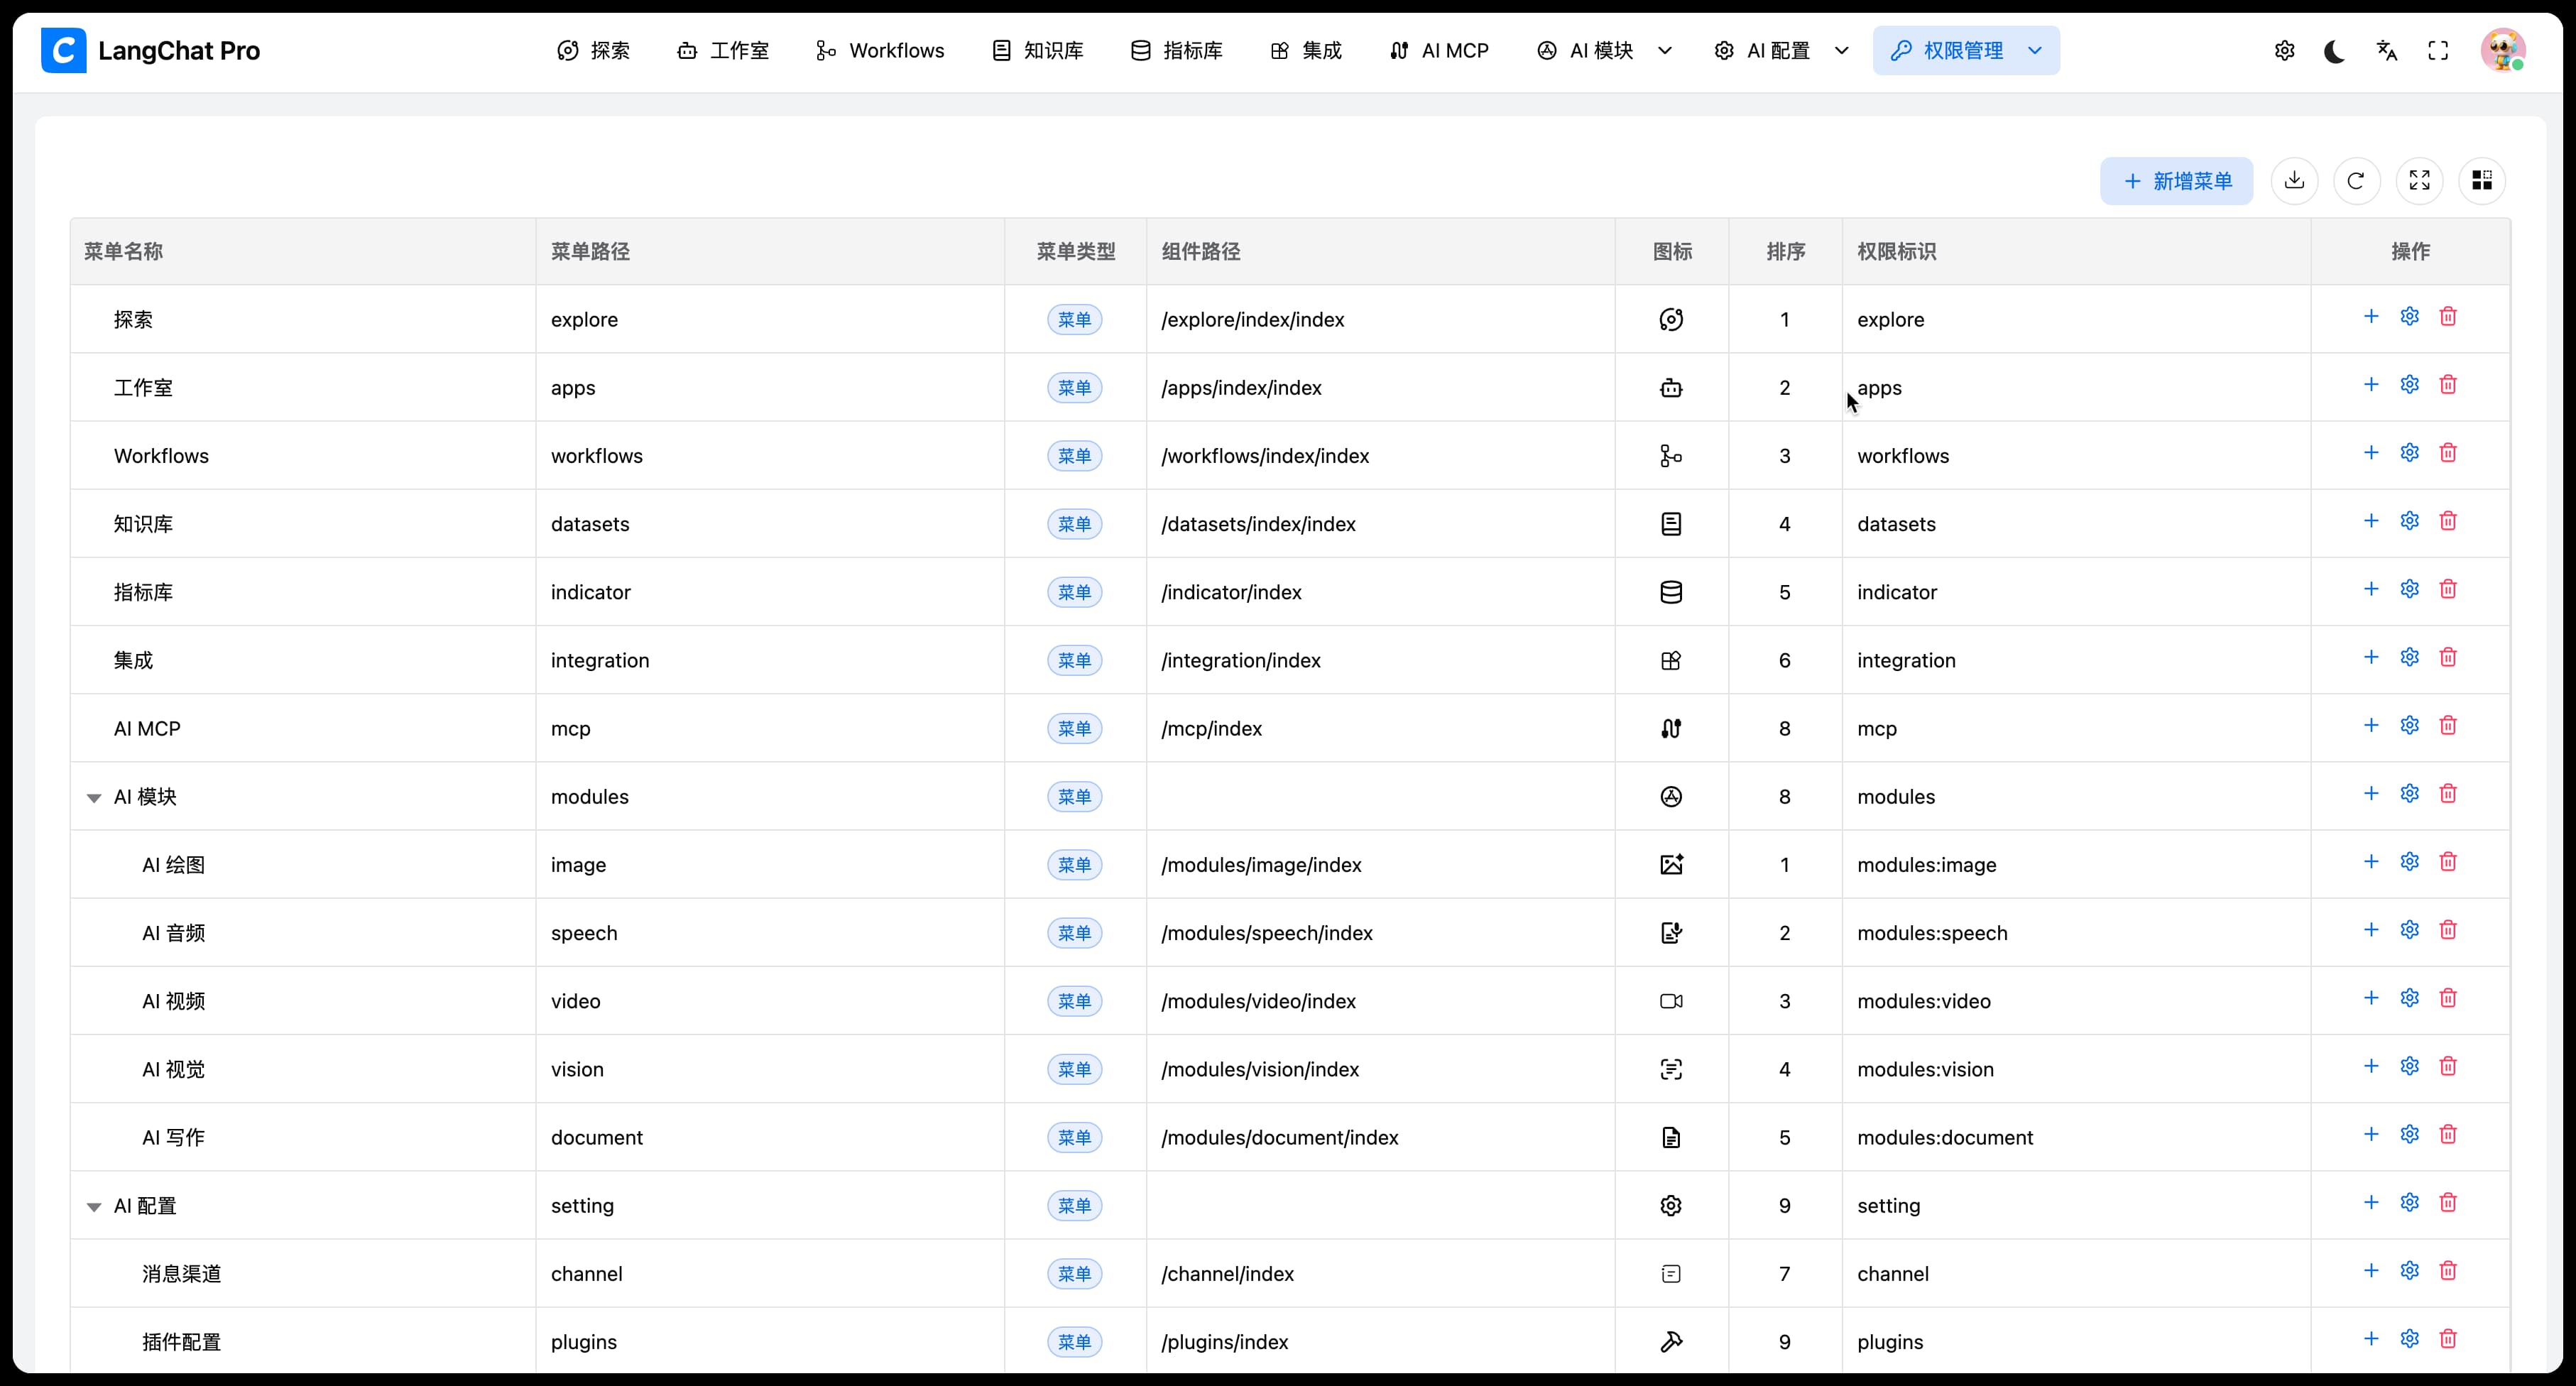The height and width of the screenshot is (1386, 2576).
Task: Add a submenu under 插件配置 row
Action: 2371,1339
